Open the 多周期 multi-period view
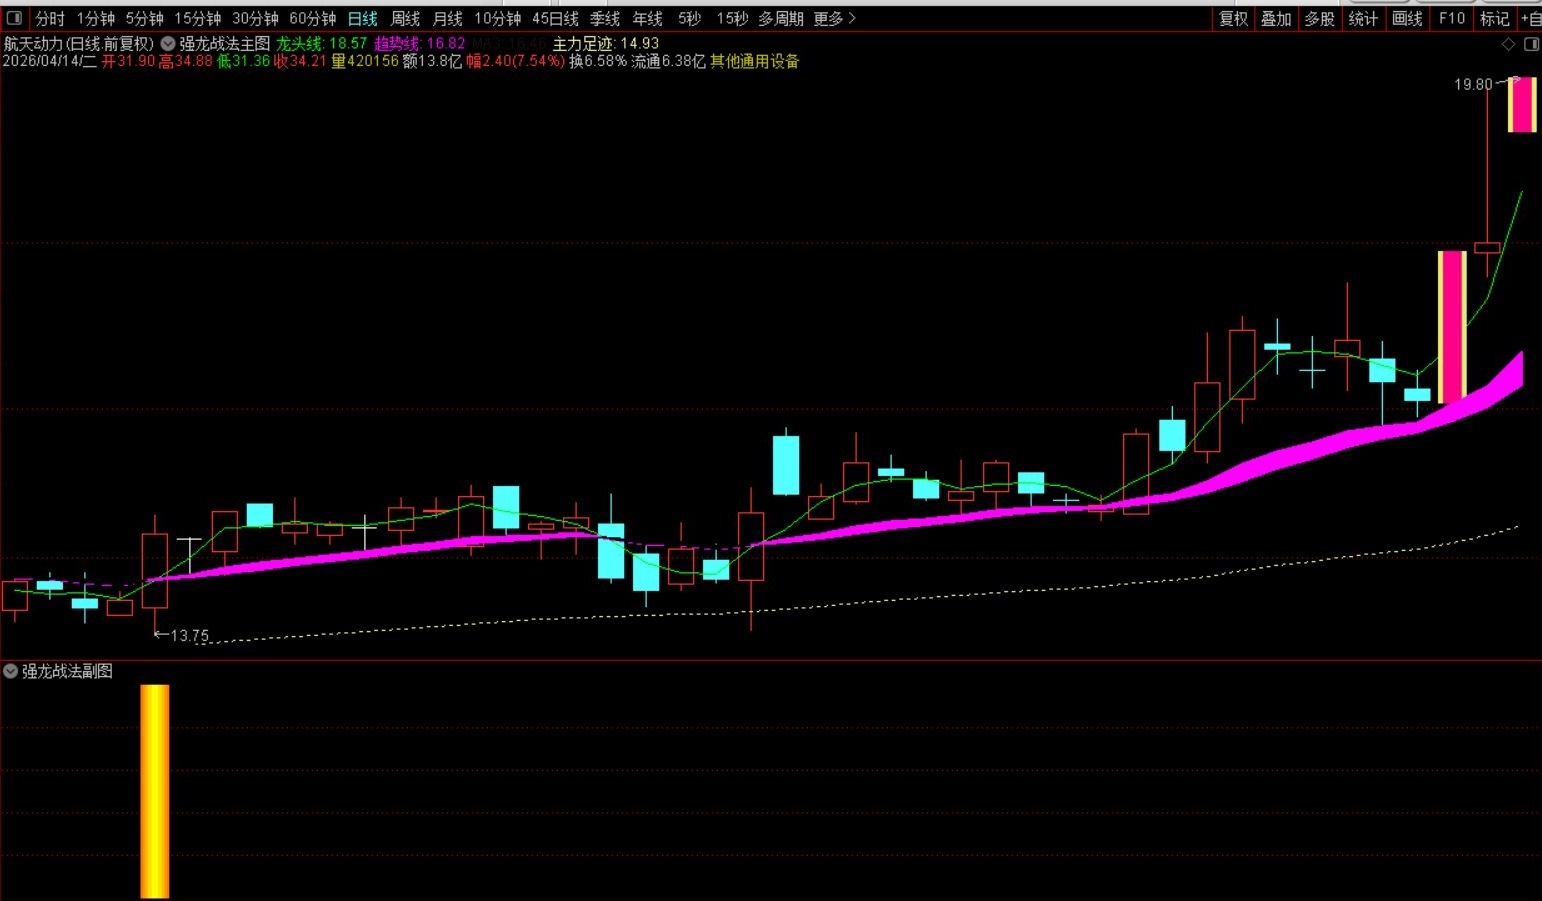The image size is (1542, 901). click(781, 18)
